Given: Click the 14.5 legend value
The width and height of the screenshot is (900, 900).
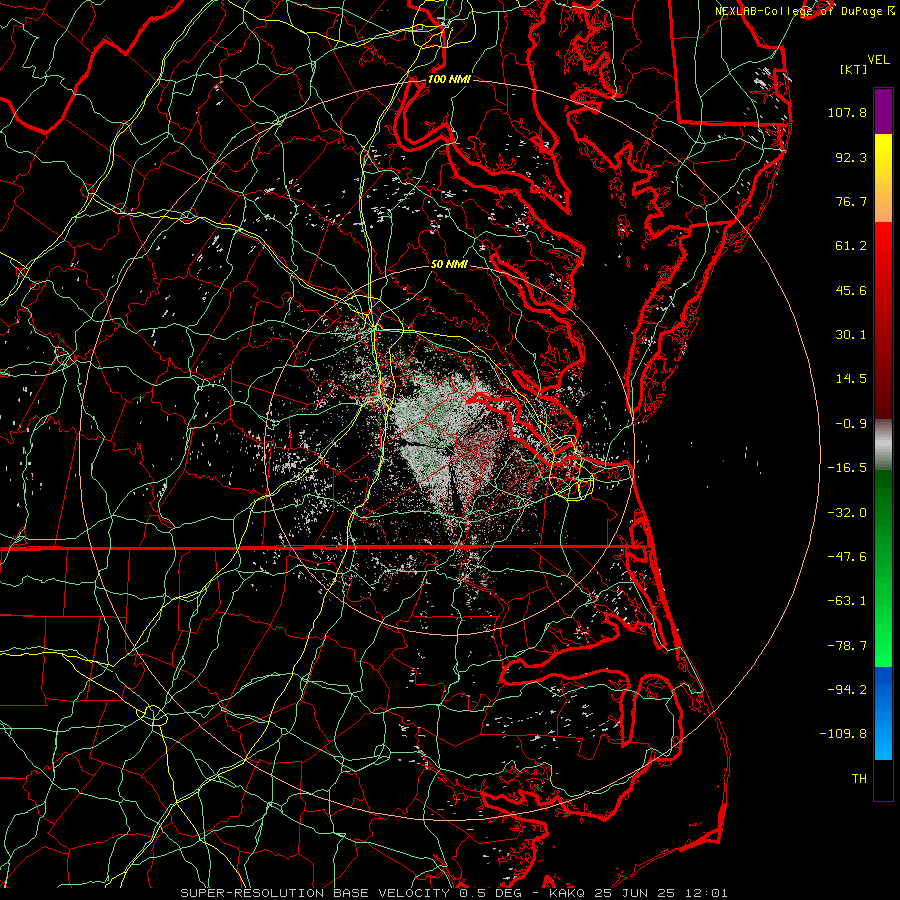Looking at the screenshot, I should 851,379.
